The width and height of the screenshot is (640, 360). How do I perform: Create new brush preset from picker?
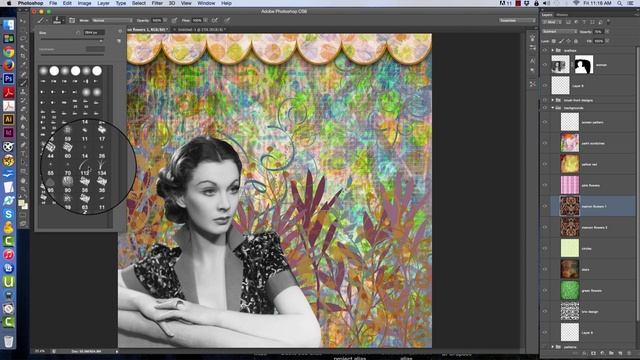(x=119, y=41)
